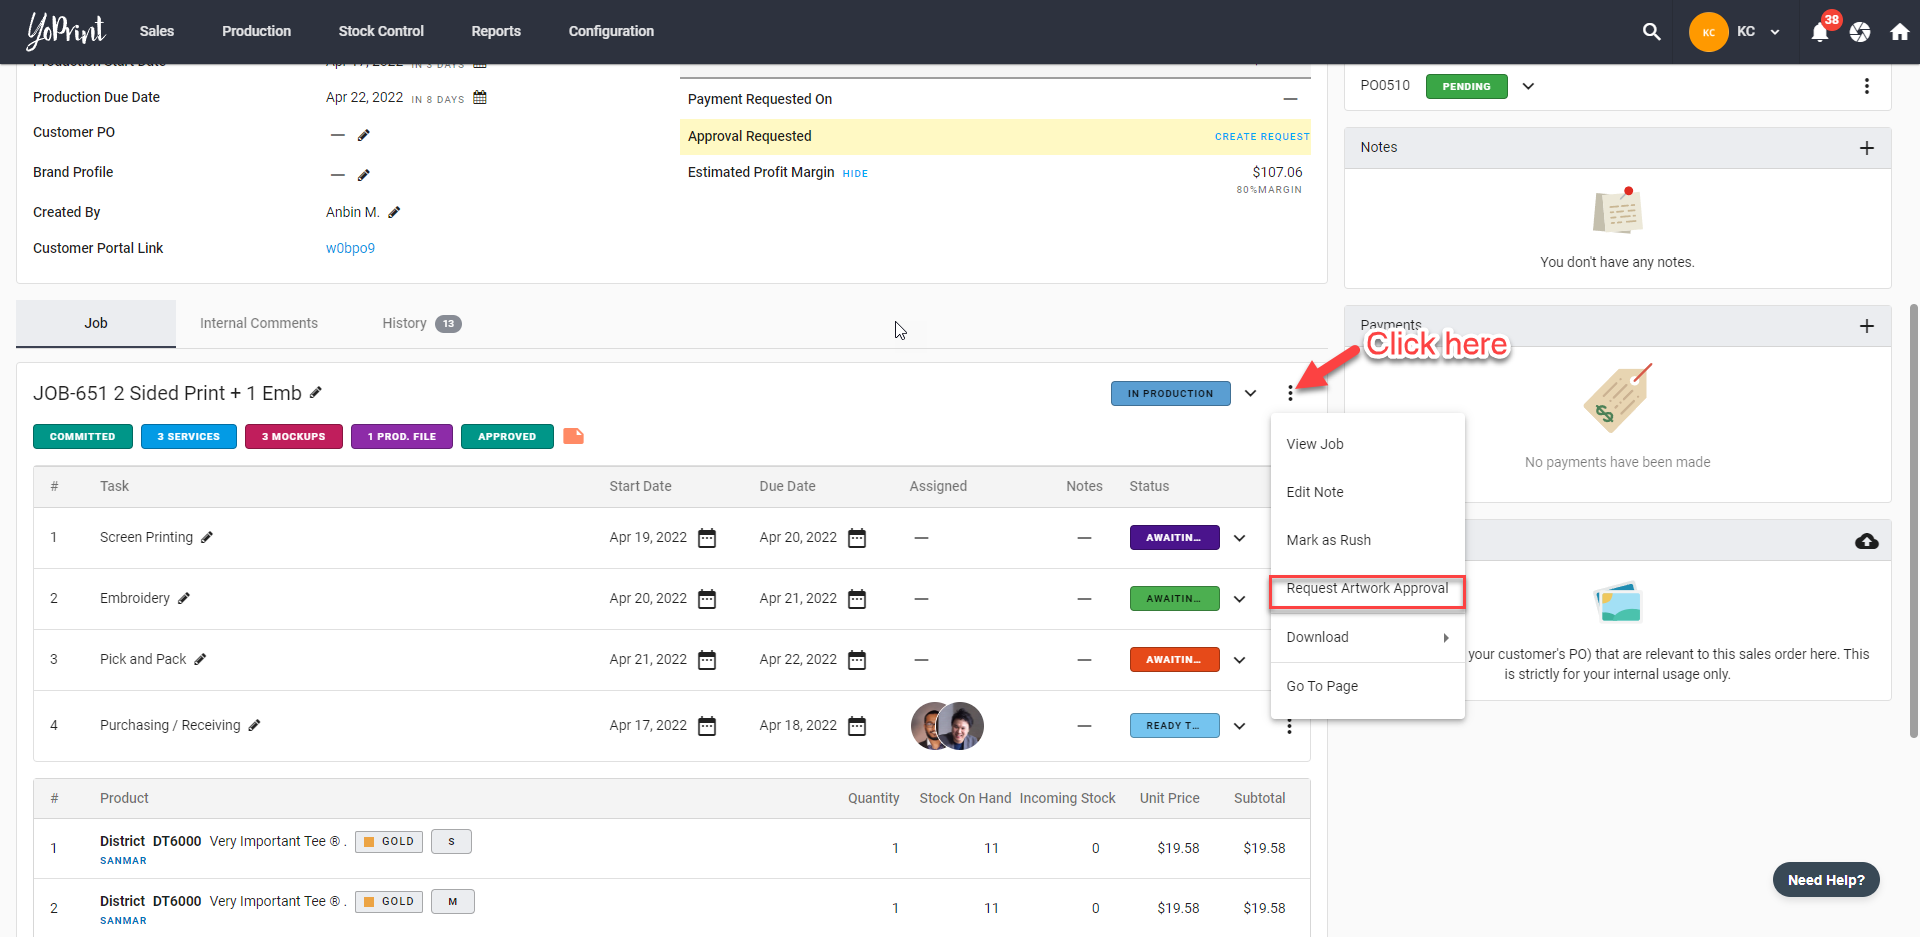Screen dimensions: 1920x937
Task: Open the Production Due Date calendar picker
Action: pyautogui.click(x=479, y=97)
